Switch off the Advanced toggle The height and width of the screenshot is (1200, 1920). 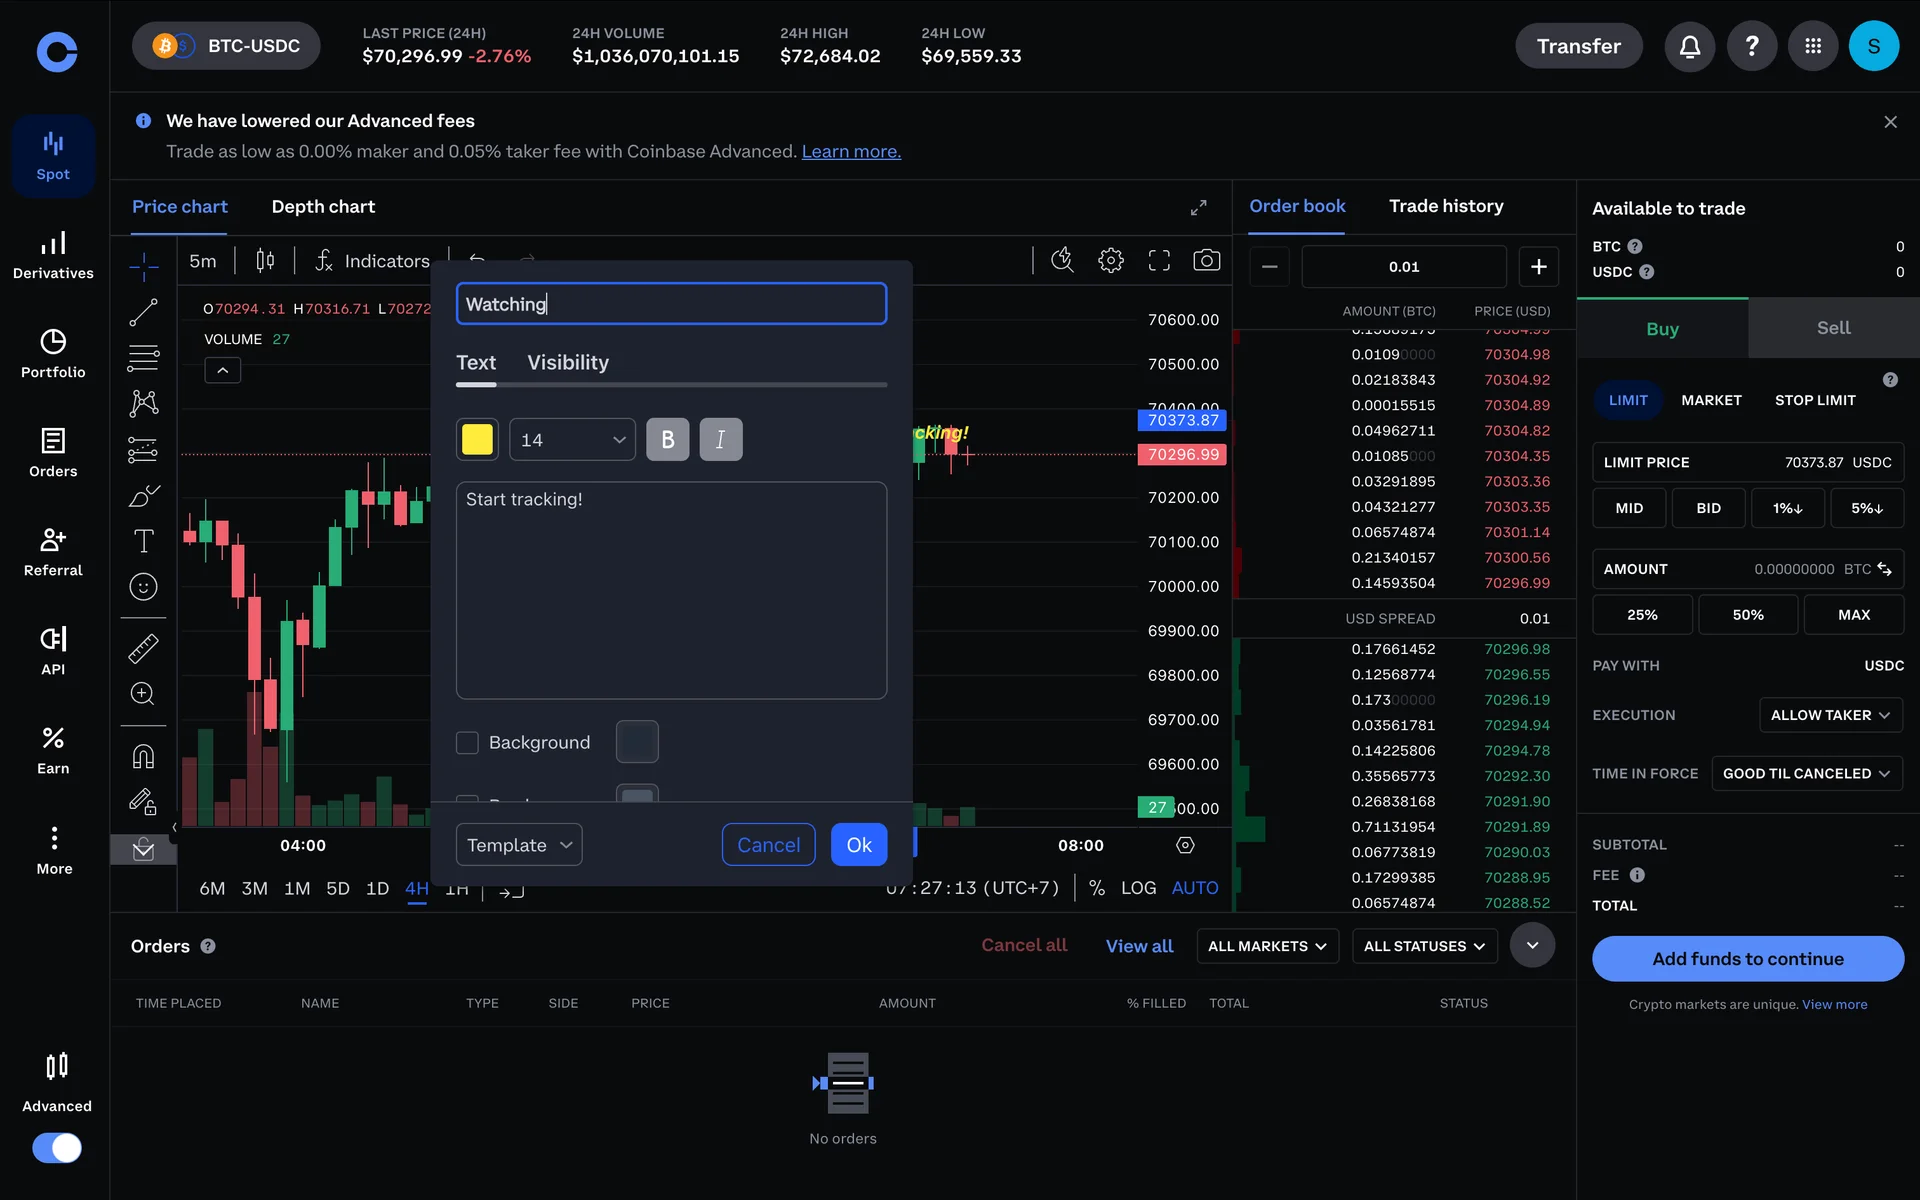tap(57, 1147)
